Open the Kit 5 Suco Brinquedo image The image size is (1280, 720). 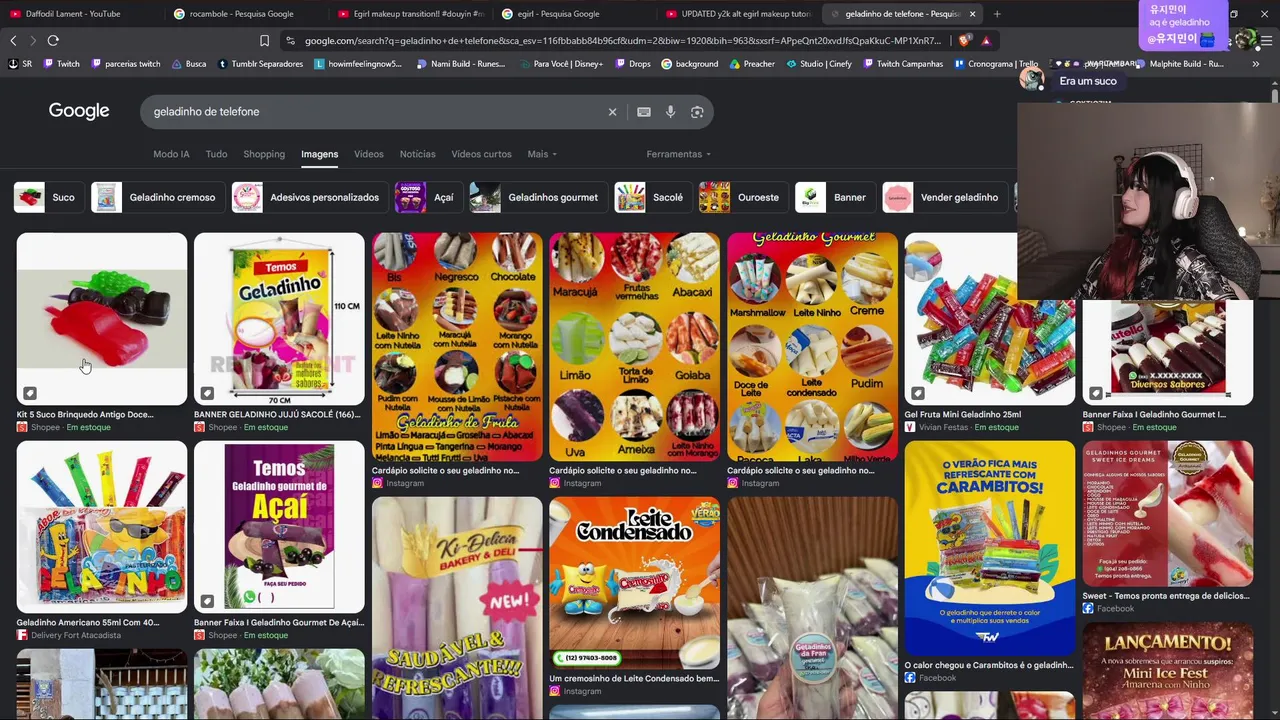click(101, 319)
